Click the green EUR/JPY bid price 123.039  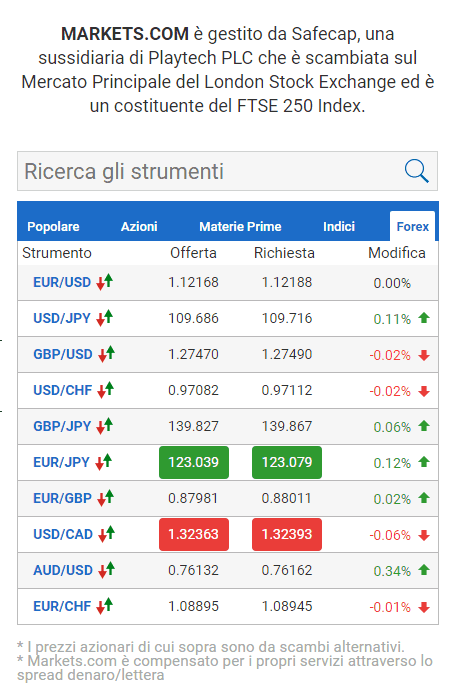(x=194, y=463)
